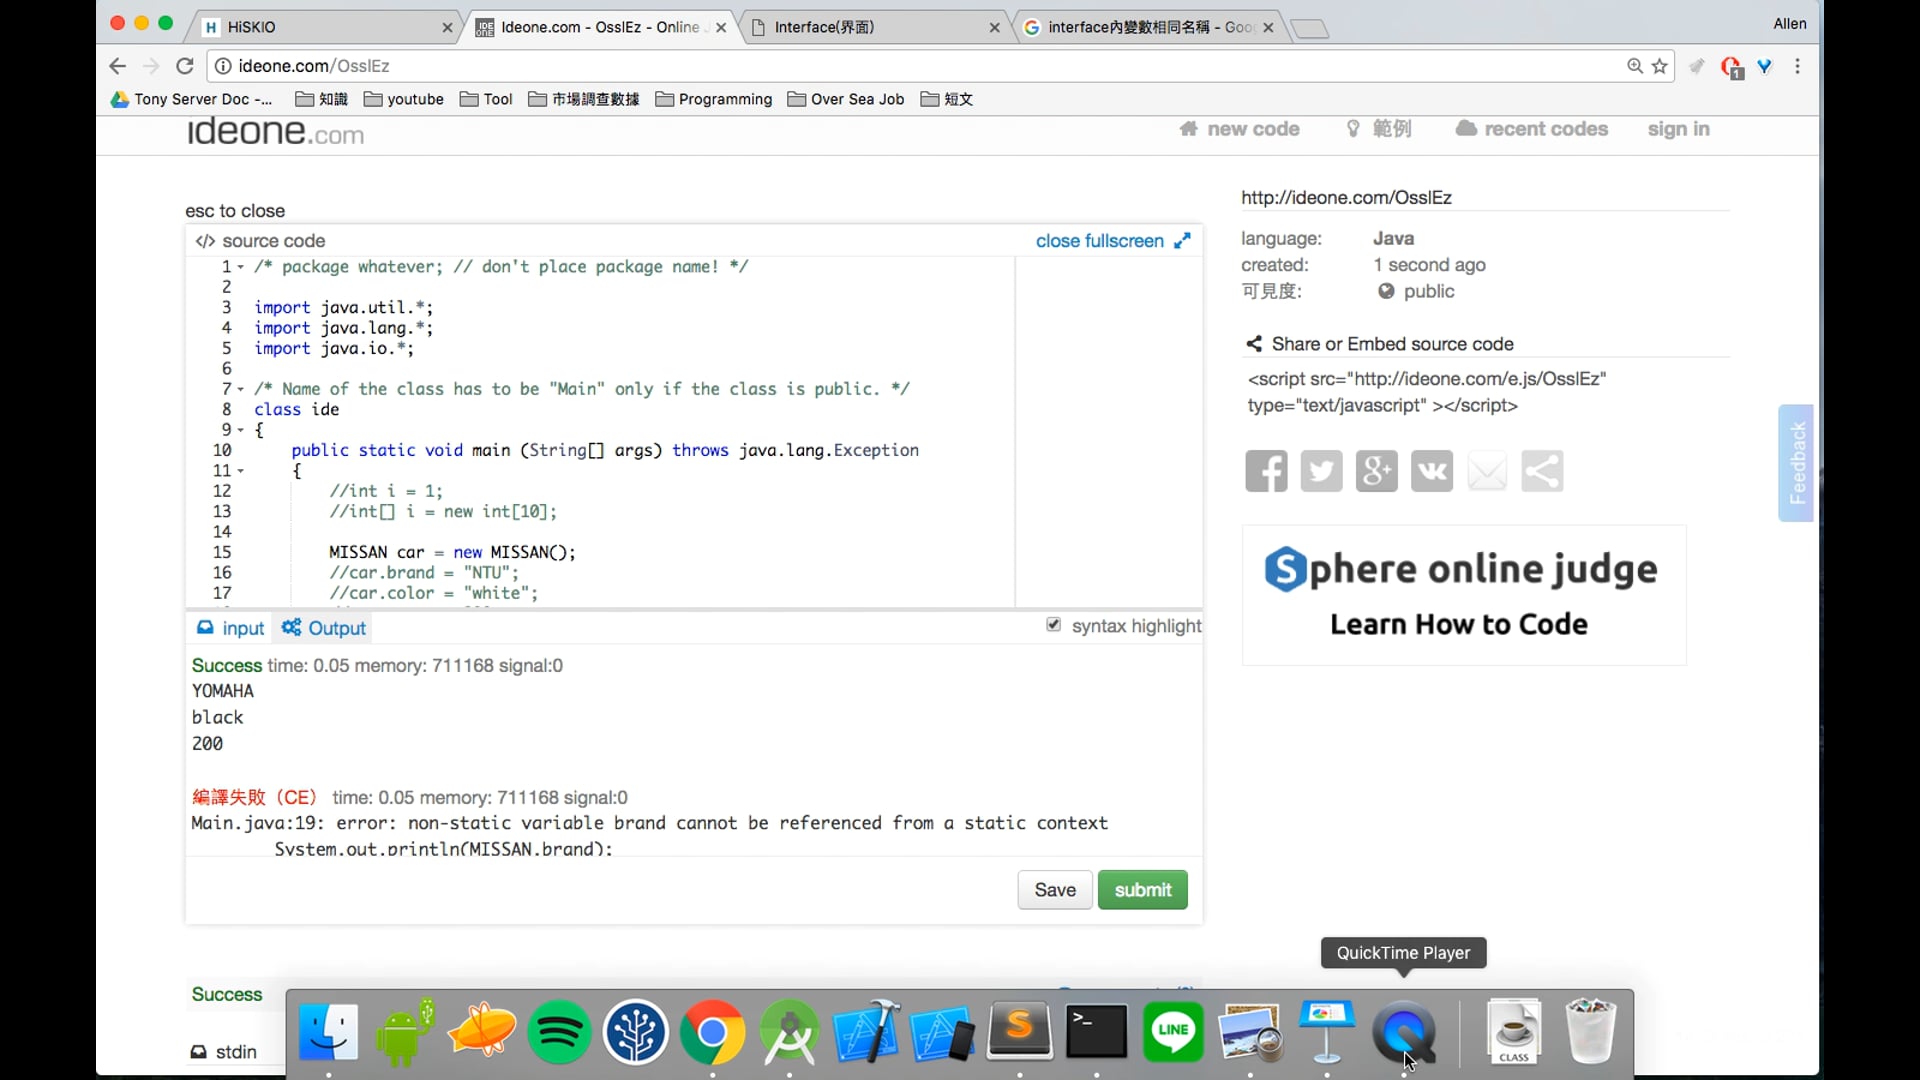Toggle the syntax highlight checkbox
Viewport: 1920px width, 1080px height.
(1053, 625)
